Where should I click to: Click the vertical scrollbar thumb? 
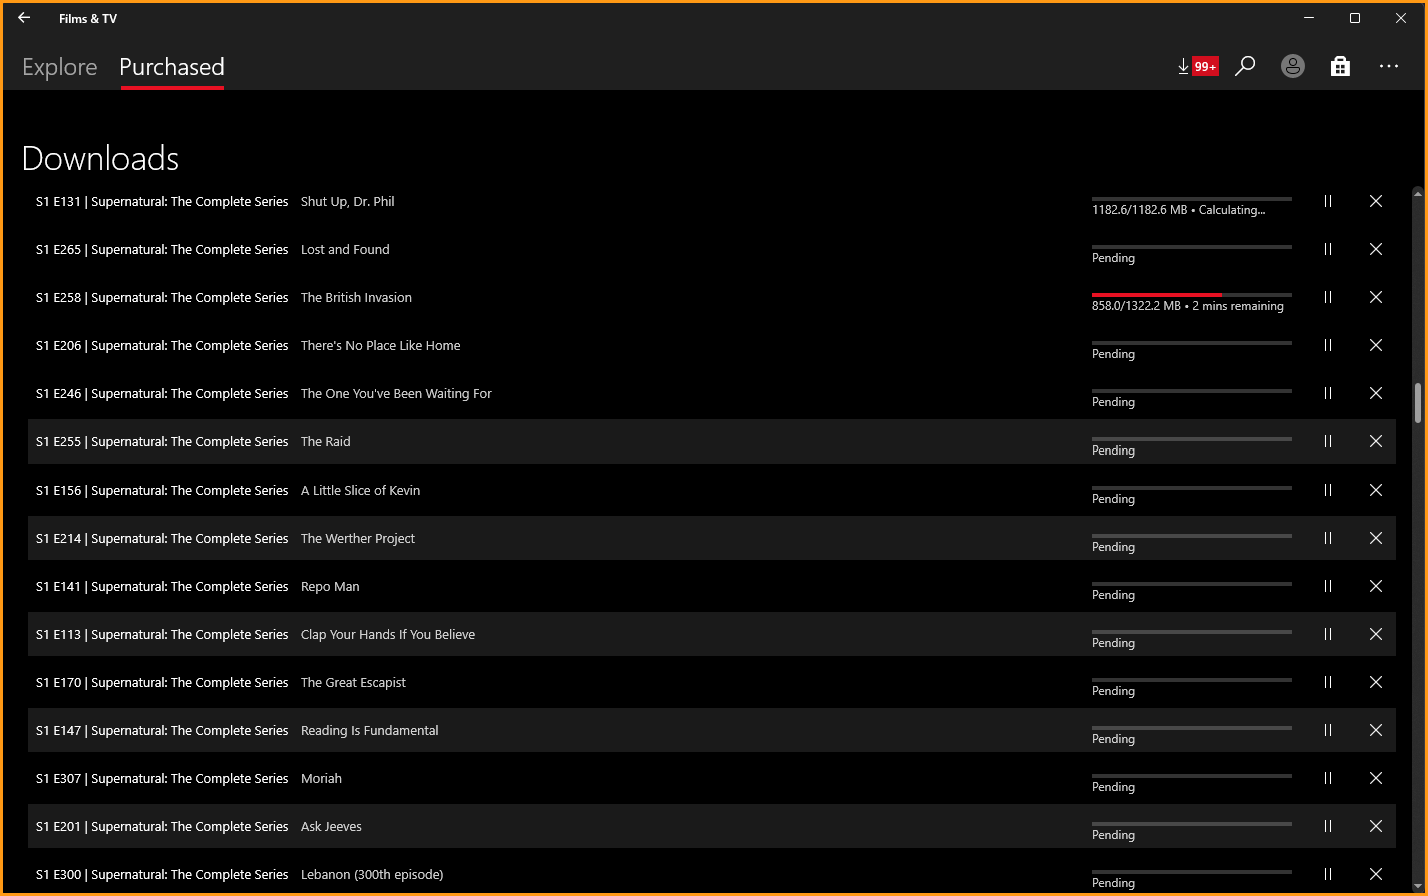[1417, 403]
